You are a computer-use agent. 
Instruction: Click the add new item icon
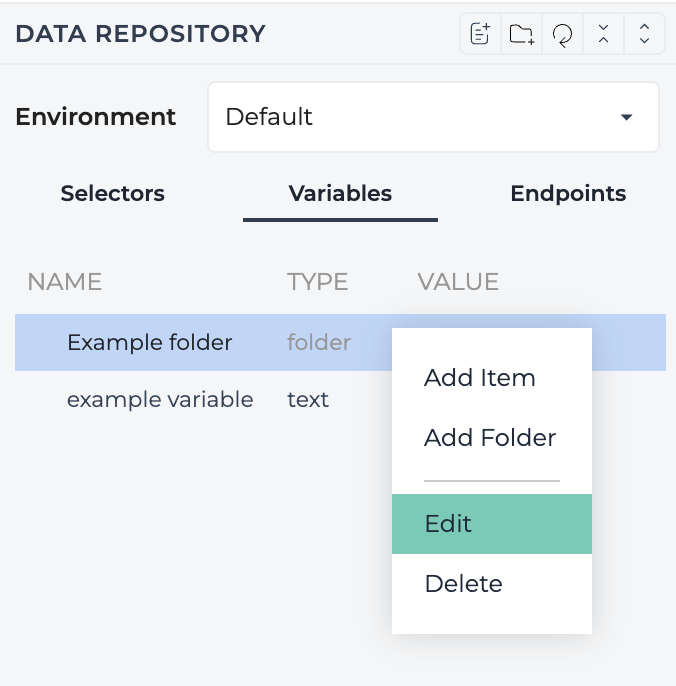click(480, 34)
